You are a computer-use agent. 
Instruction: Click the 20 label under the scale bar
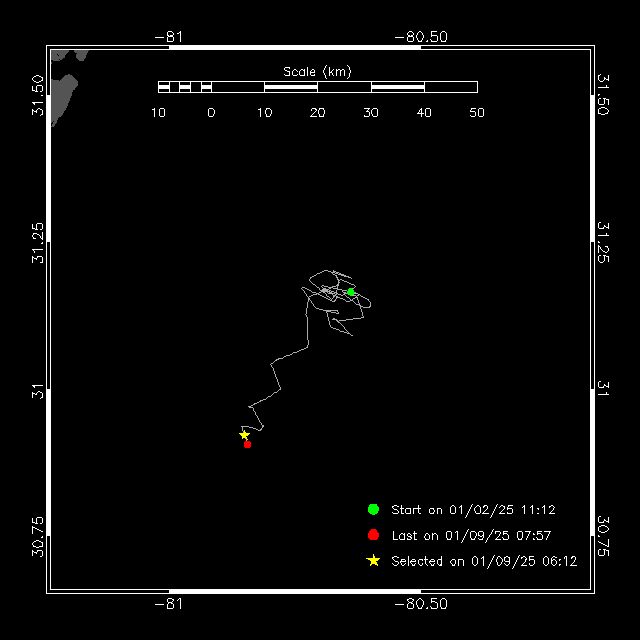[317, 113]
